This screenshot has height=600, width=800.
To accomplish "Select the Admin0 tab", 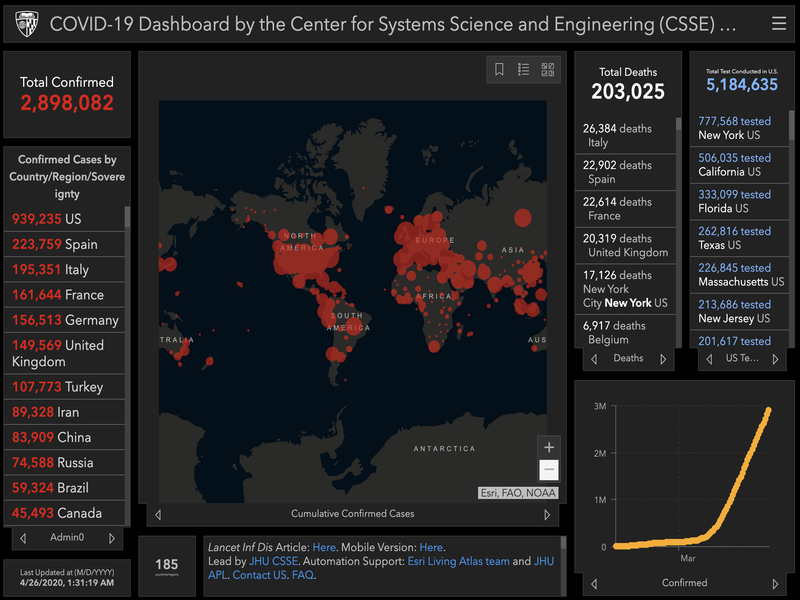I will (x=67, y=537).
